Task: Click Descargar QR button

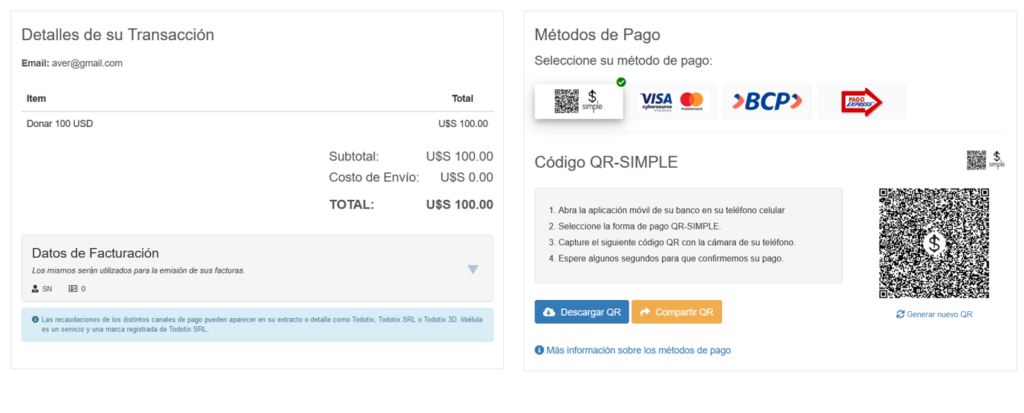Action: pyautogui.click(x=582, y=312)
